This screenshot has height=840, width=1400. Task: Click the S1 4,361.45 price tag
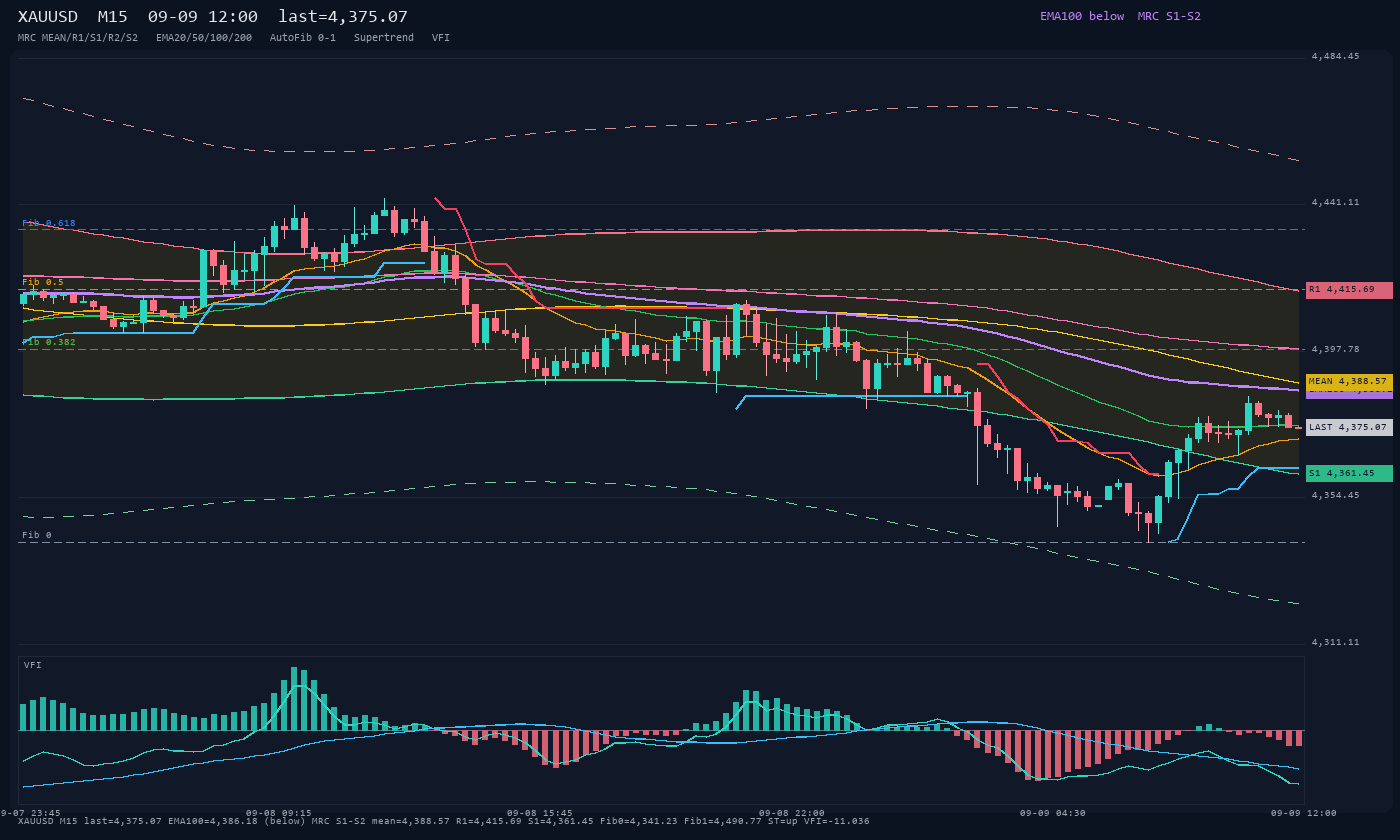coord(1349,473)
